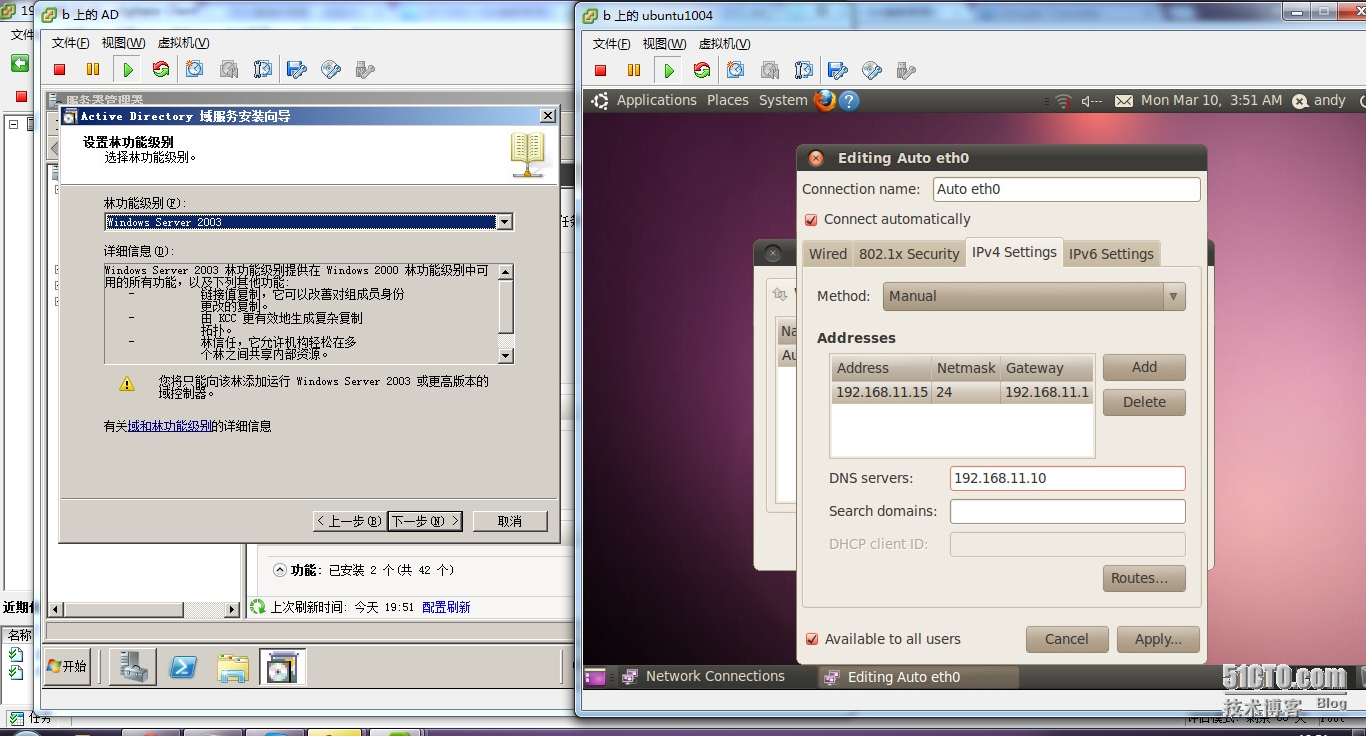
Task: Open Ubuntu help question-mark icon
Action: click(x=849, y=100)
